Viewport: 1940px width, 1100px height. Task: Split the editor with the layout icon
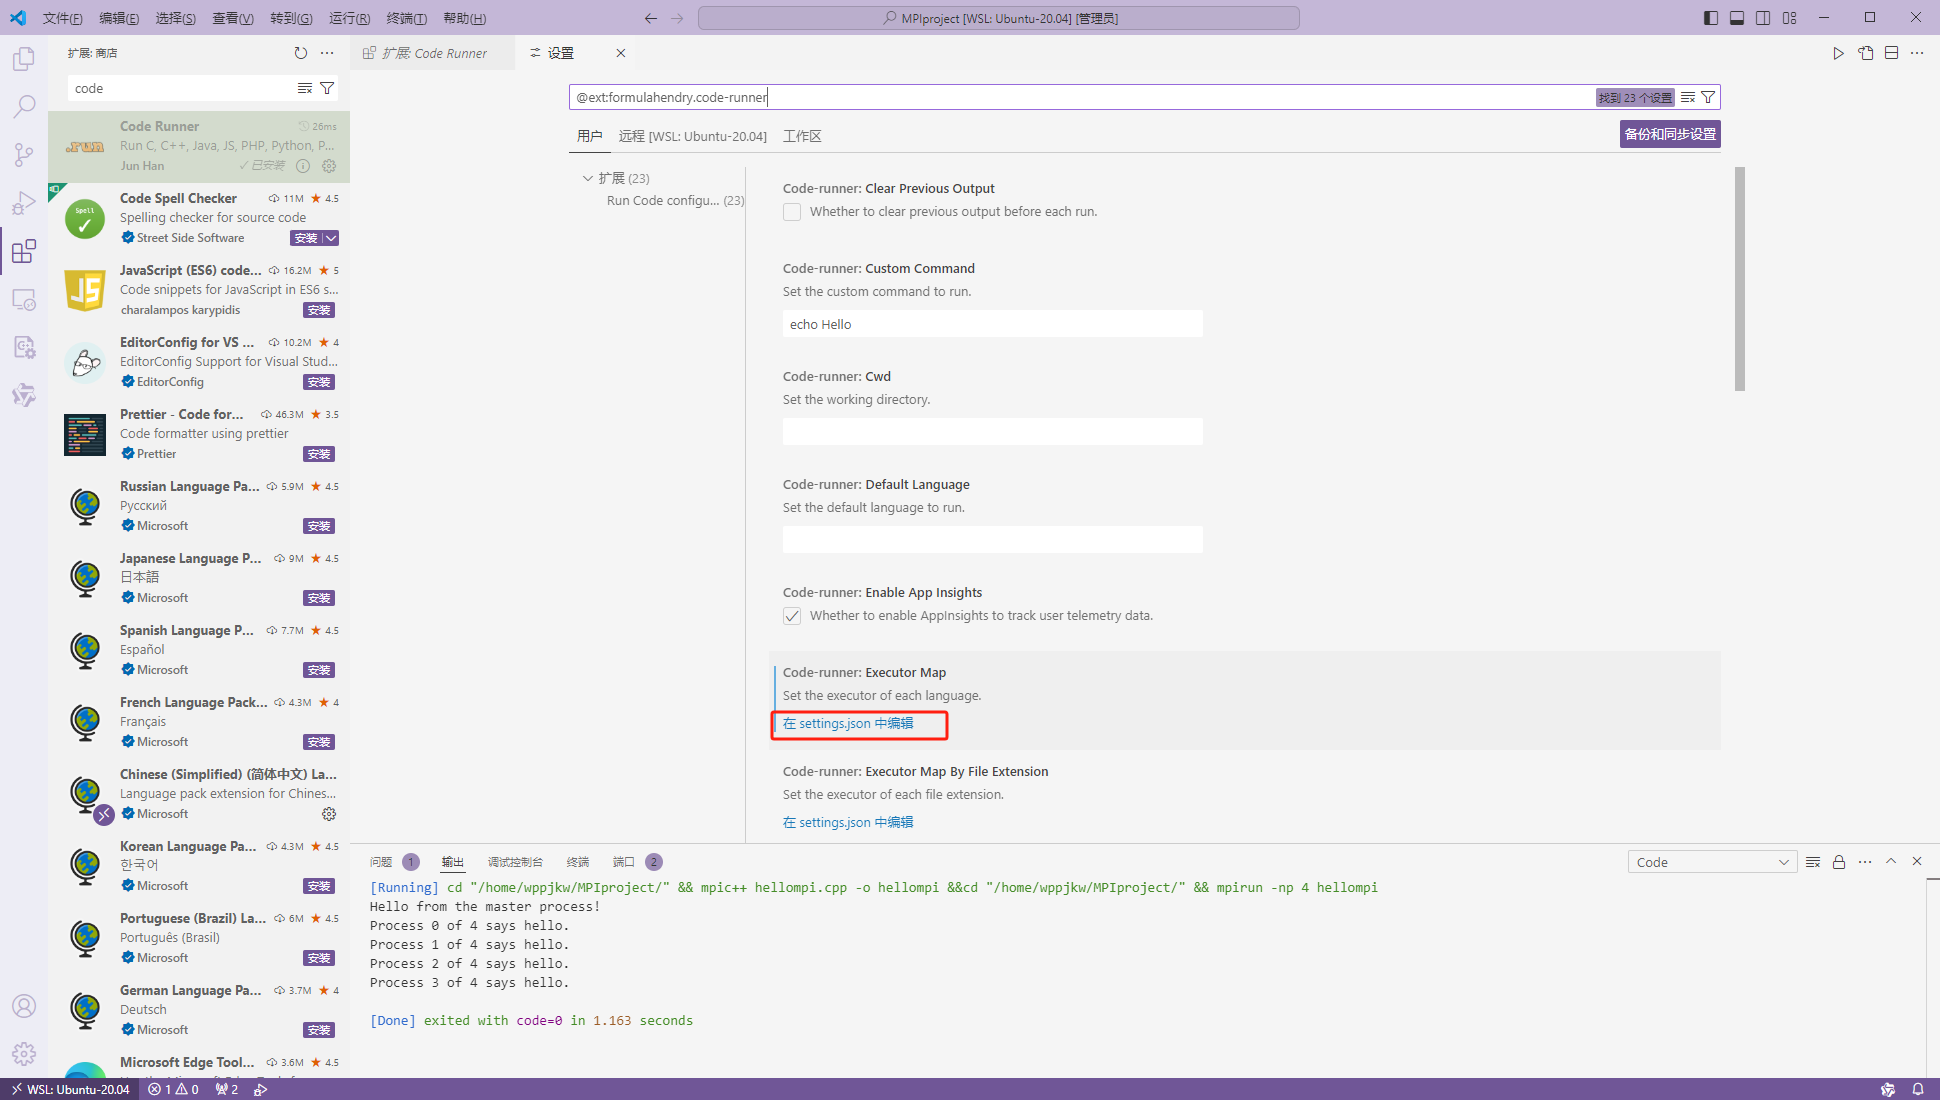tap(1891, 53)
